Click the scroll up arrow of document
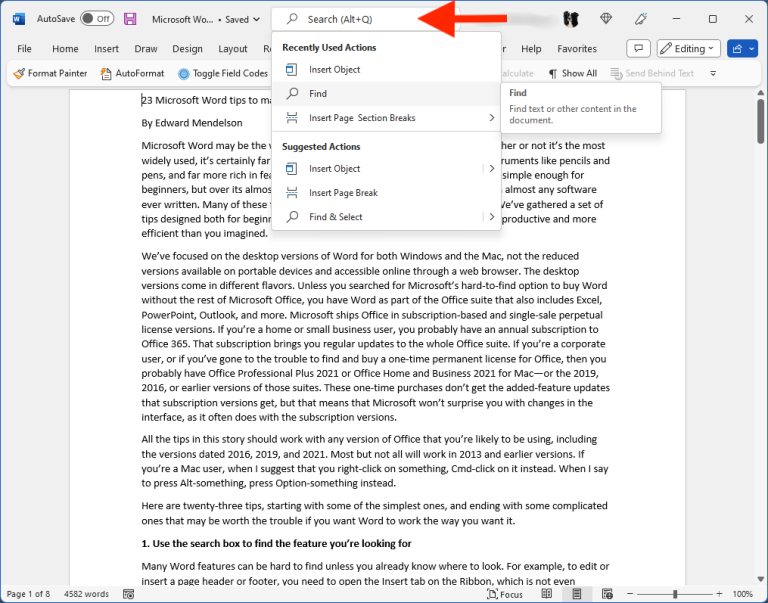Viewport: 768px width, 603px height. pyautogui.click(x=760, y=93)
